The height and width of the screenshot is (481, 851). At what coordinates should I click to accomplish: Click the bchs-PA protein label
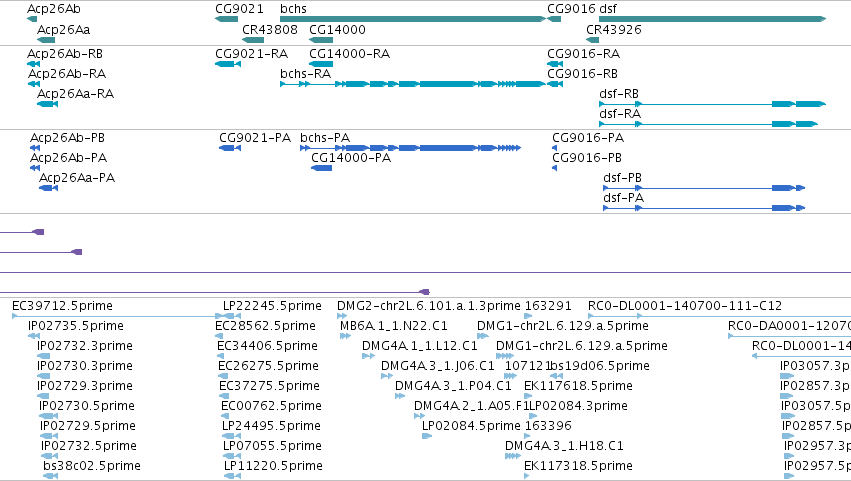pos(325,138)
